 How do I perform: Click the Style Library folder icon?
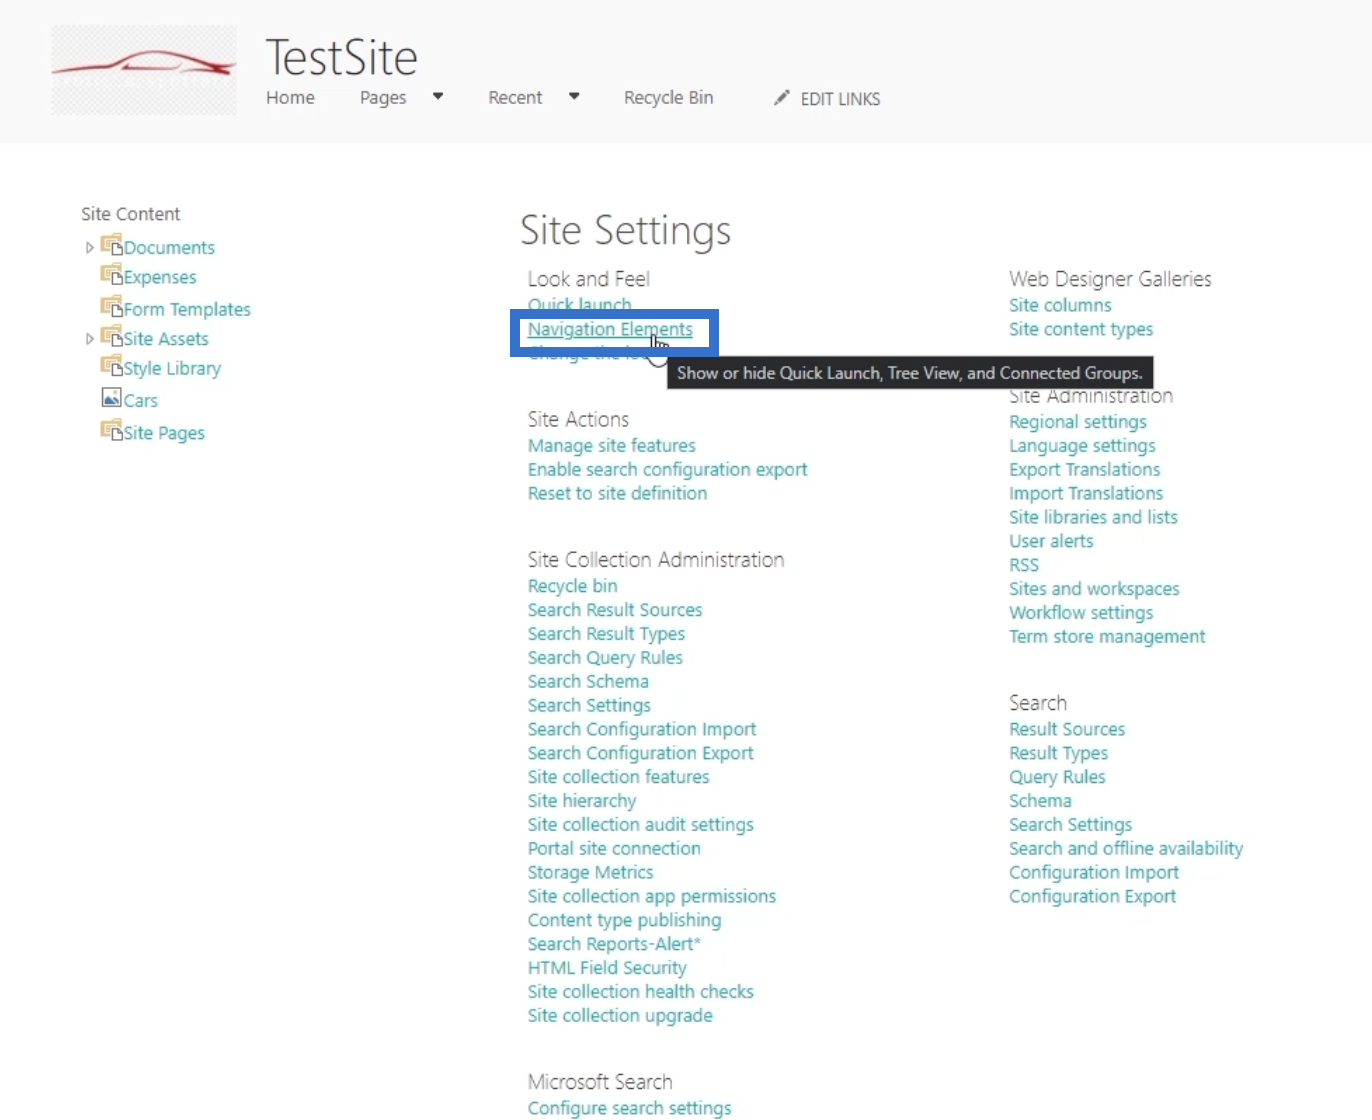click(111, 366)
